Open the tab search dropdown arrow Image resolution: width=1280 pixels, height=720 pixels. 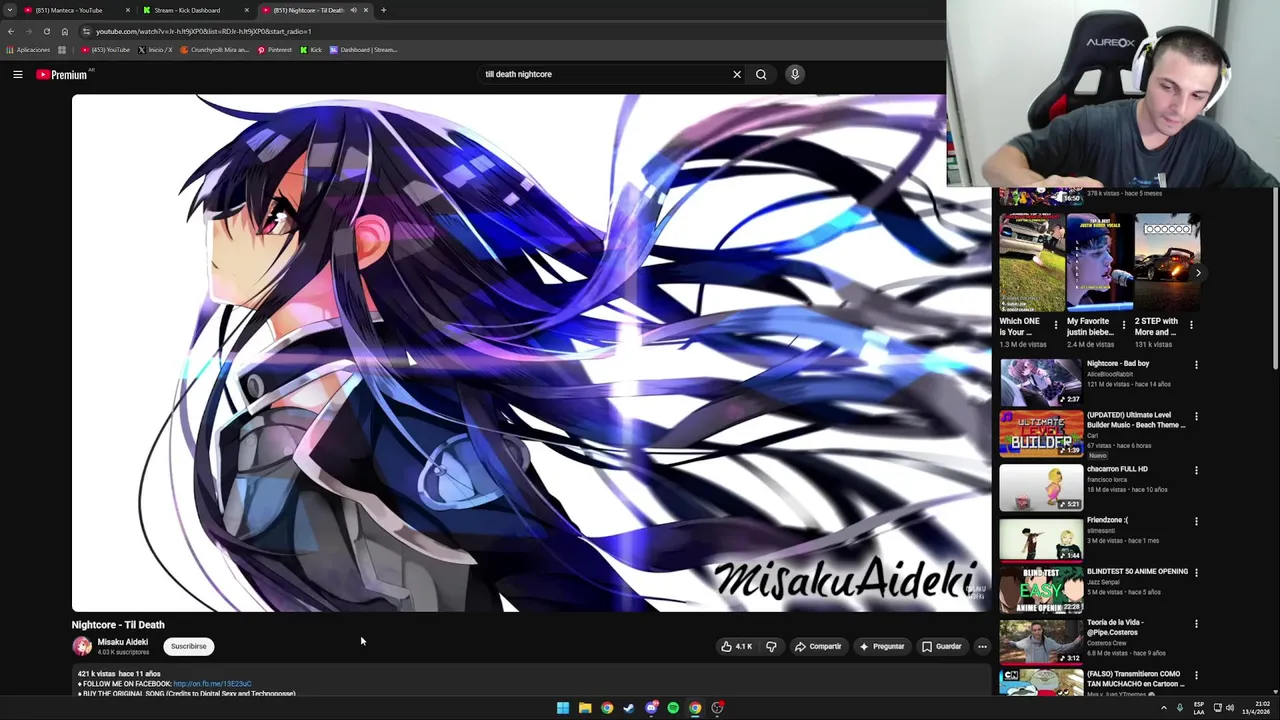pos(10,10)
